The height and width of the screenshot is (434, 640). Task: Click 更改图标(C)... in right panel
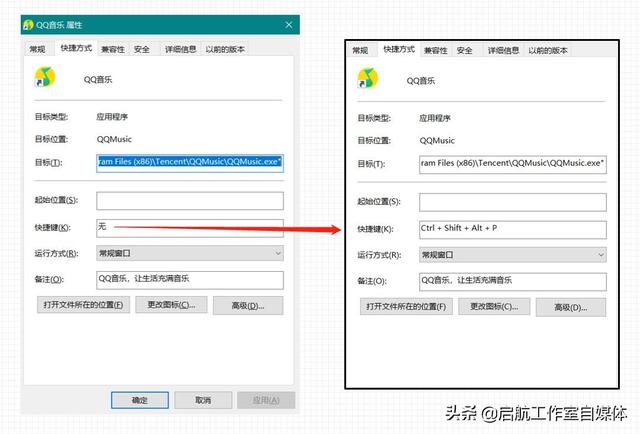click(494, 307)
